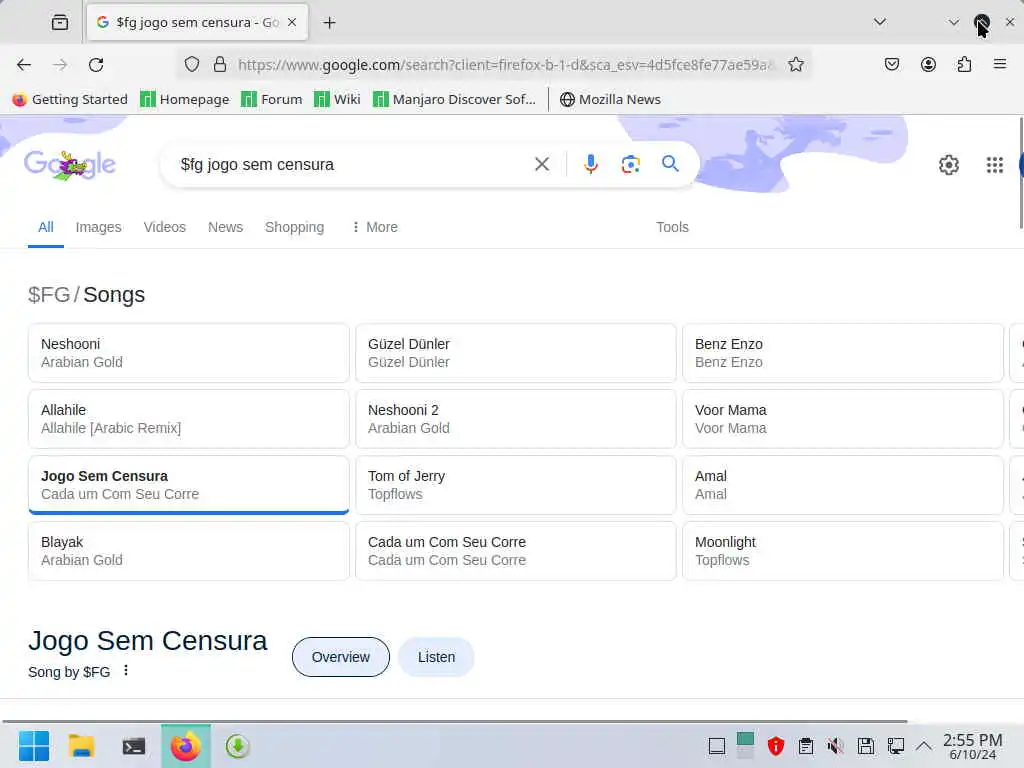Focus the URL address bar
This screenshot has width=1024, height=768.
[506, 65]
